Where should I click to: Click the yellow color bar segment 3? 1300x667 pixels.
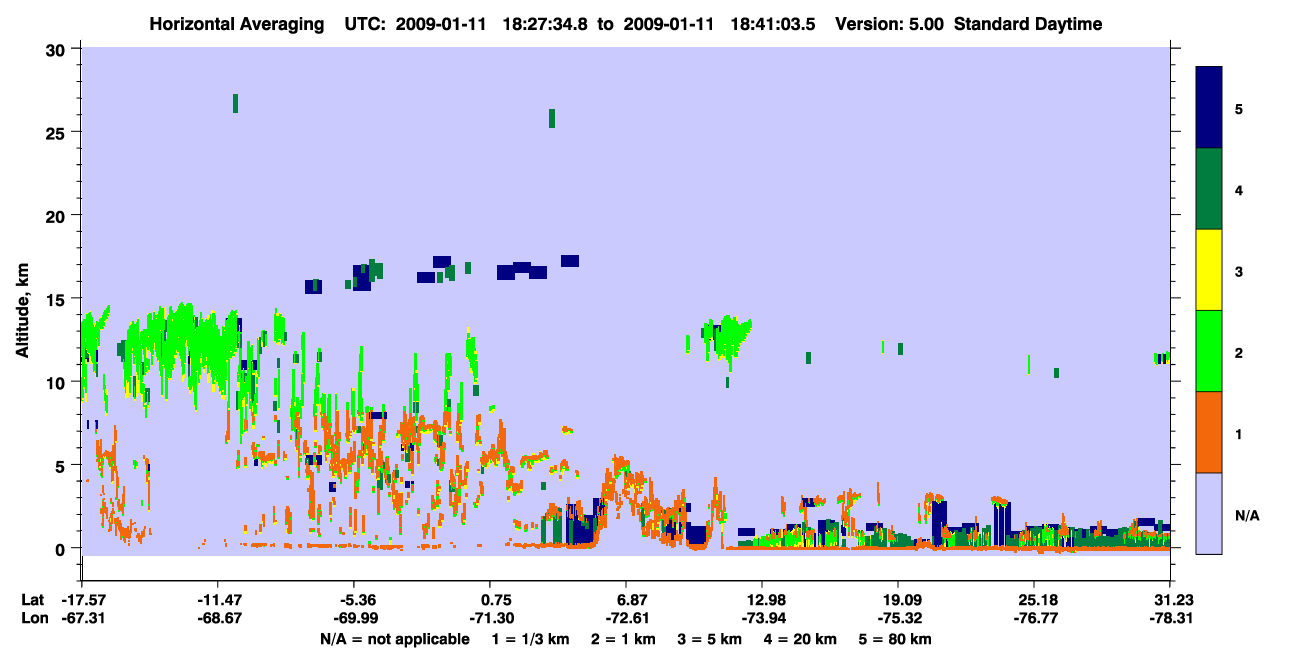pyautogui.click(x=1209, y=270)
